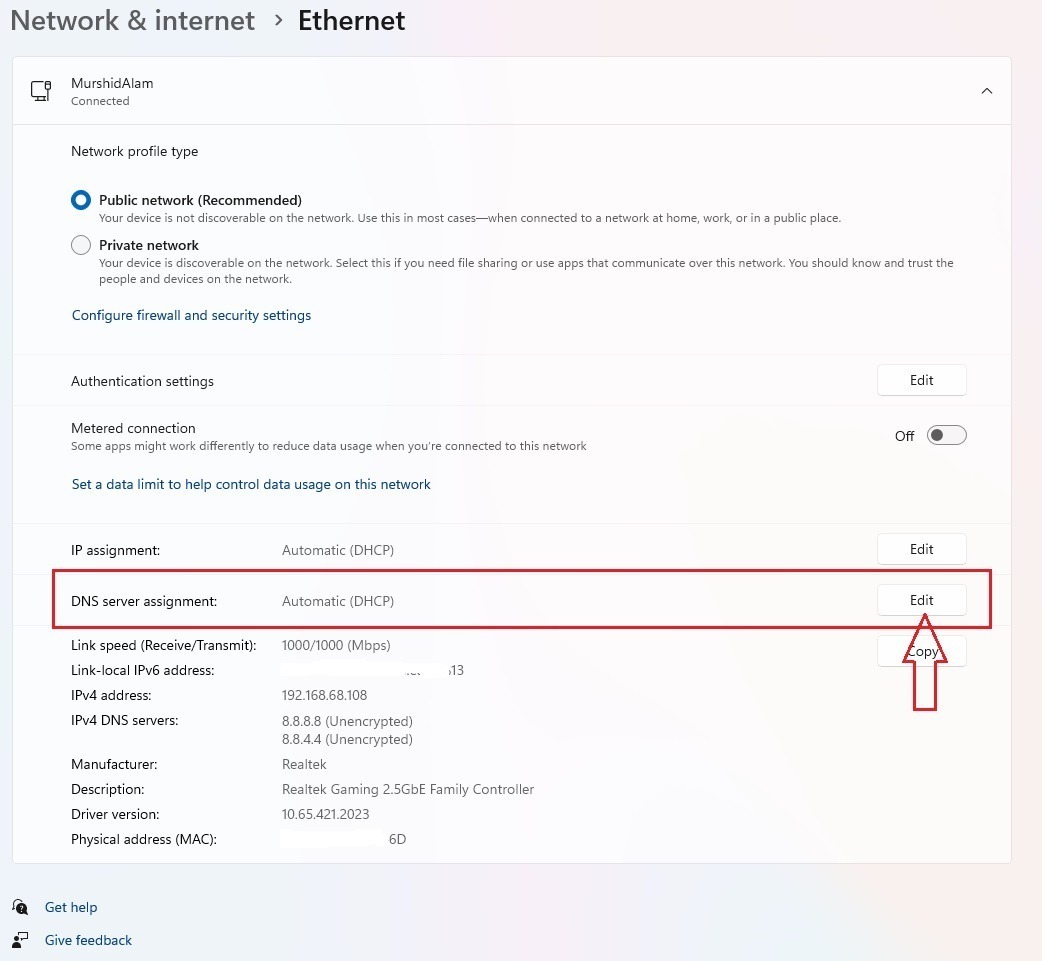
Task: Collapse the MurshidAlam connection section
Action: pyautogui.click(x=986, y=91)
